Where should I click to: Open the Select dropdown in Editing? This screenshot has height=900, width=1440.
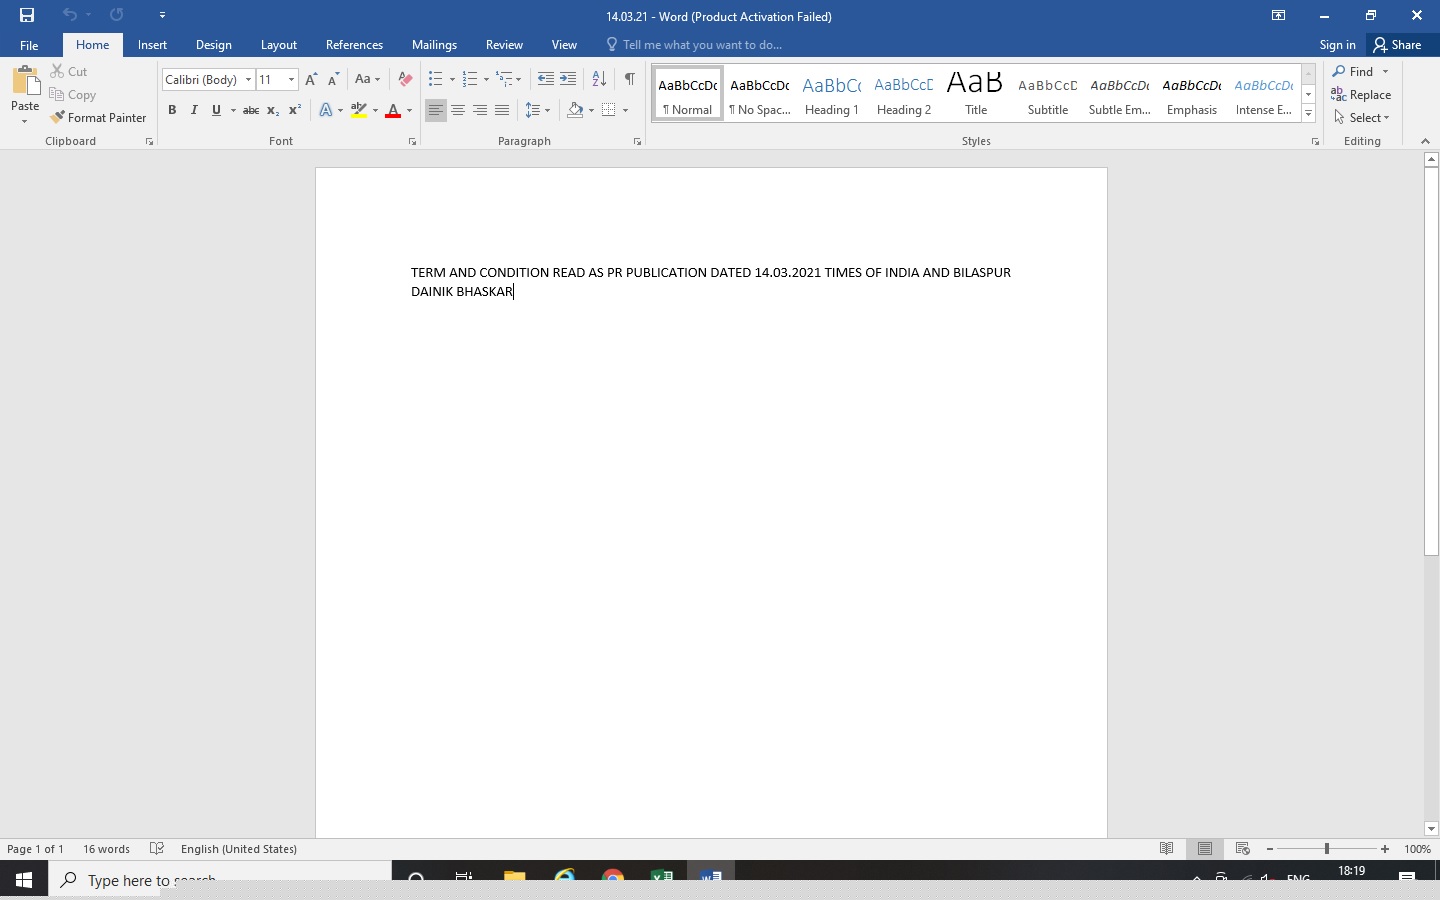tap(1361, 118)
